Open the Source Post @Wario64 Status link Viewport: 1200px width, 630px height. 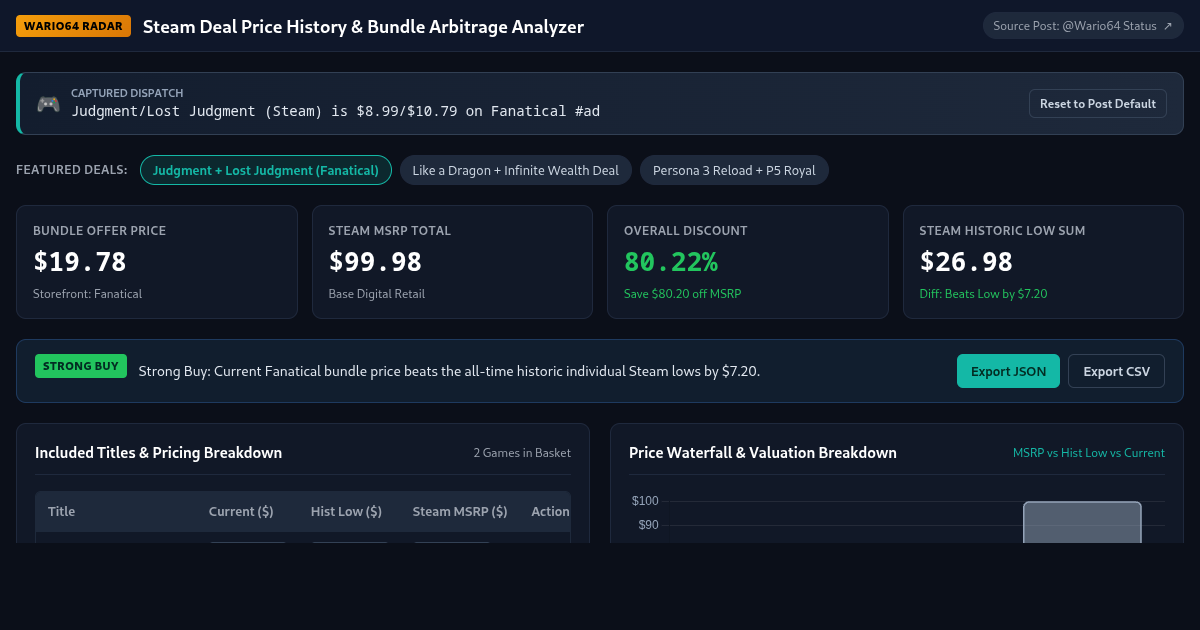1083,26
